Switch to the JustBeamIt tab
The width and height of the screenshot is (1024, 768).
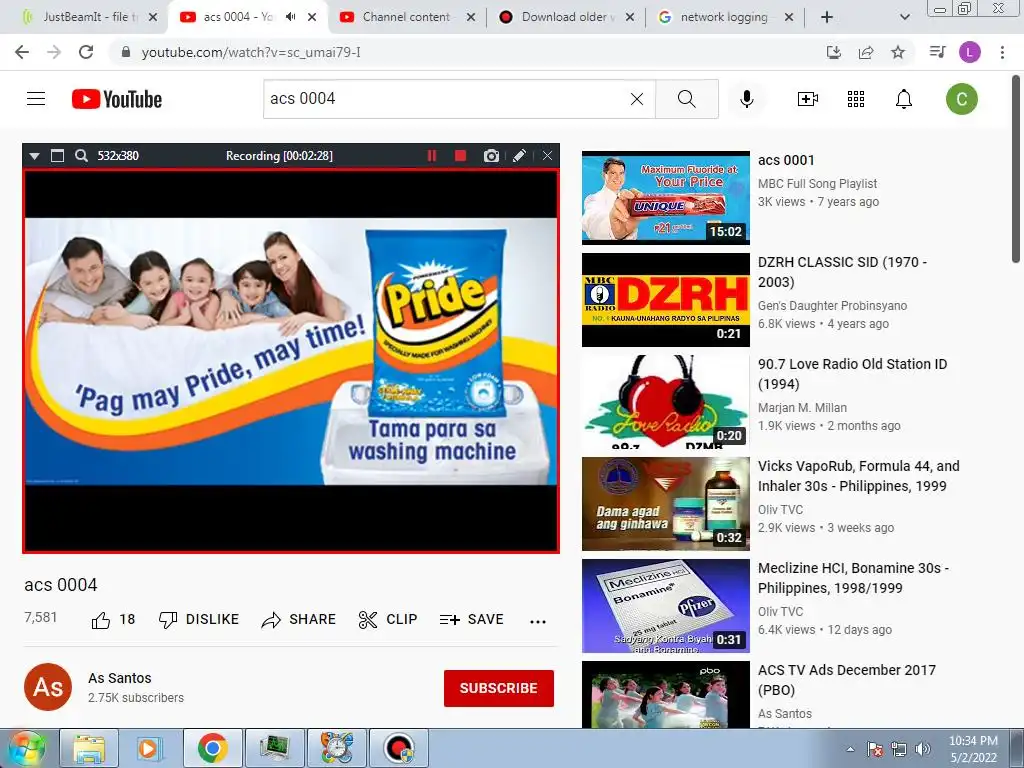[x=90, y=17]
